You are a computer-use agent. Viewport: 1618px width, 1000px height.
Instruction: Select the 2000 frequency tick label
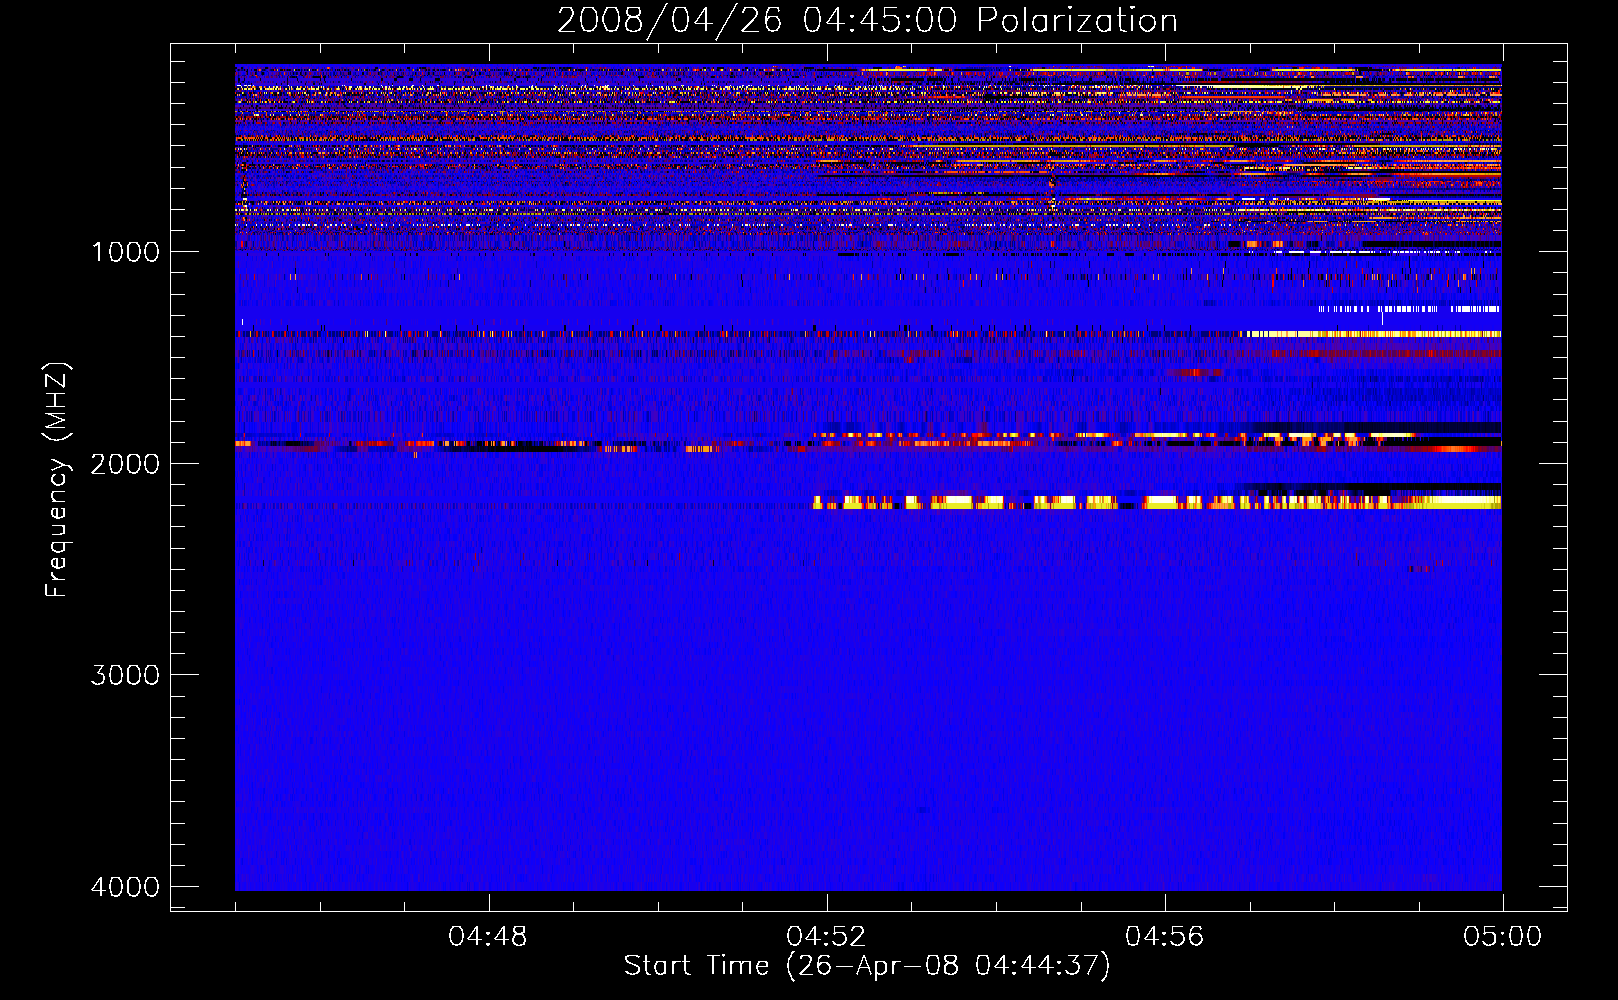[125, 464]
